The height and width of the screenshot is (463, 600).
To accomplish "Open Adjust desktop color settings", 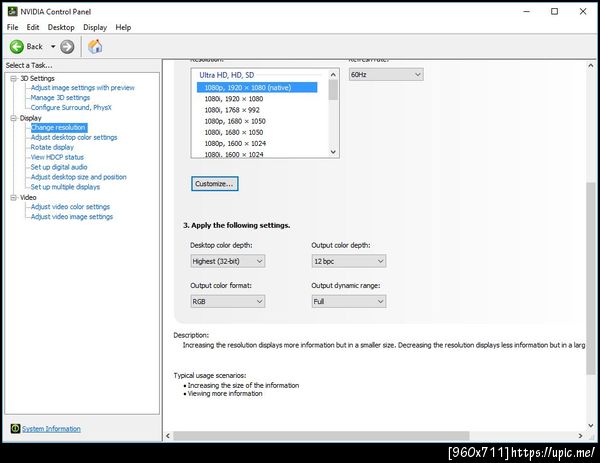I will click(x=74, y=137).
